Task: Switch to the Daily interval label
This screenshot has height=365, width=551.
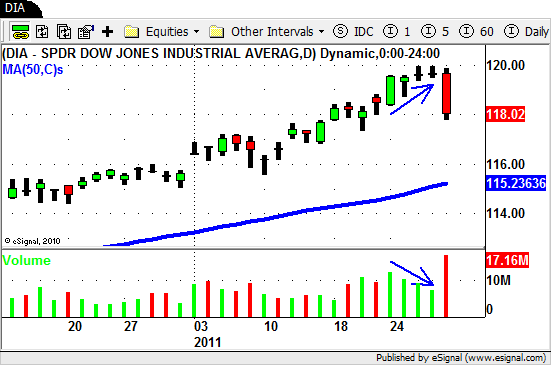Action: click(x=537, y=32)
